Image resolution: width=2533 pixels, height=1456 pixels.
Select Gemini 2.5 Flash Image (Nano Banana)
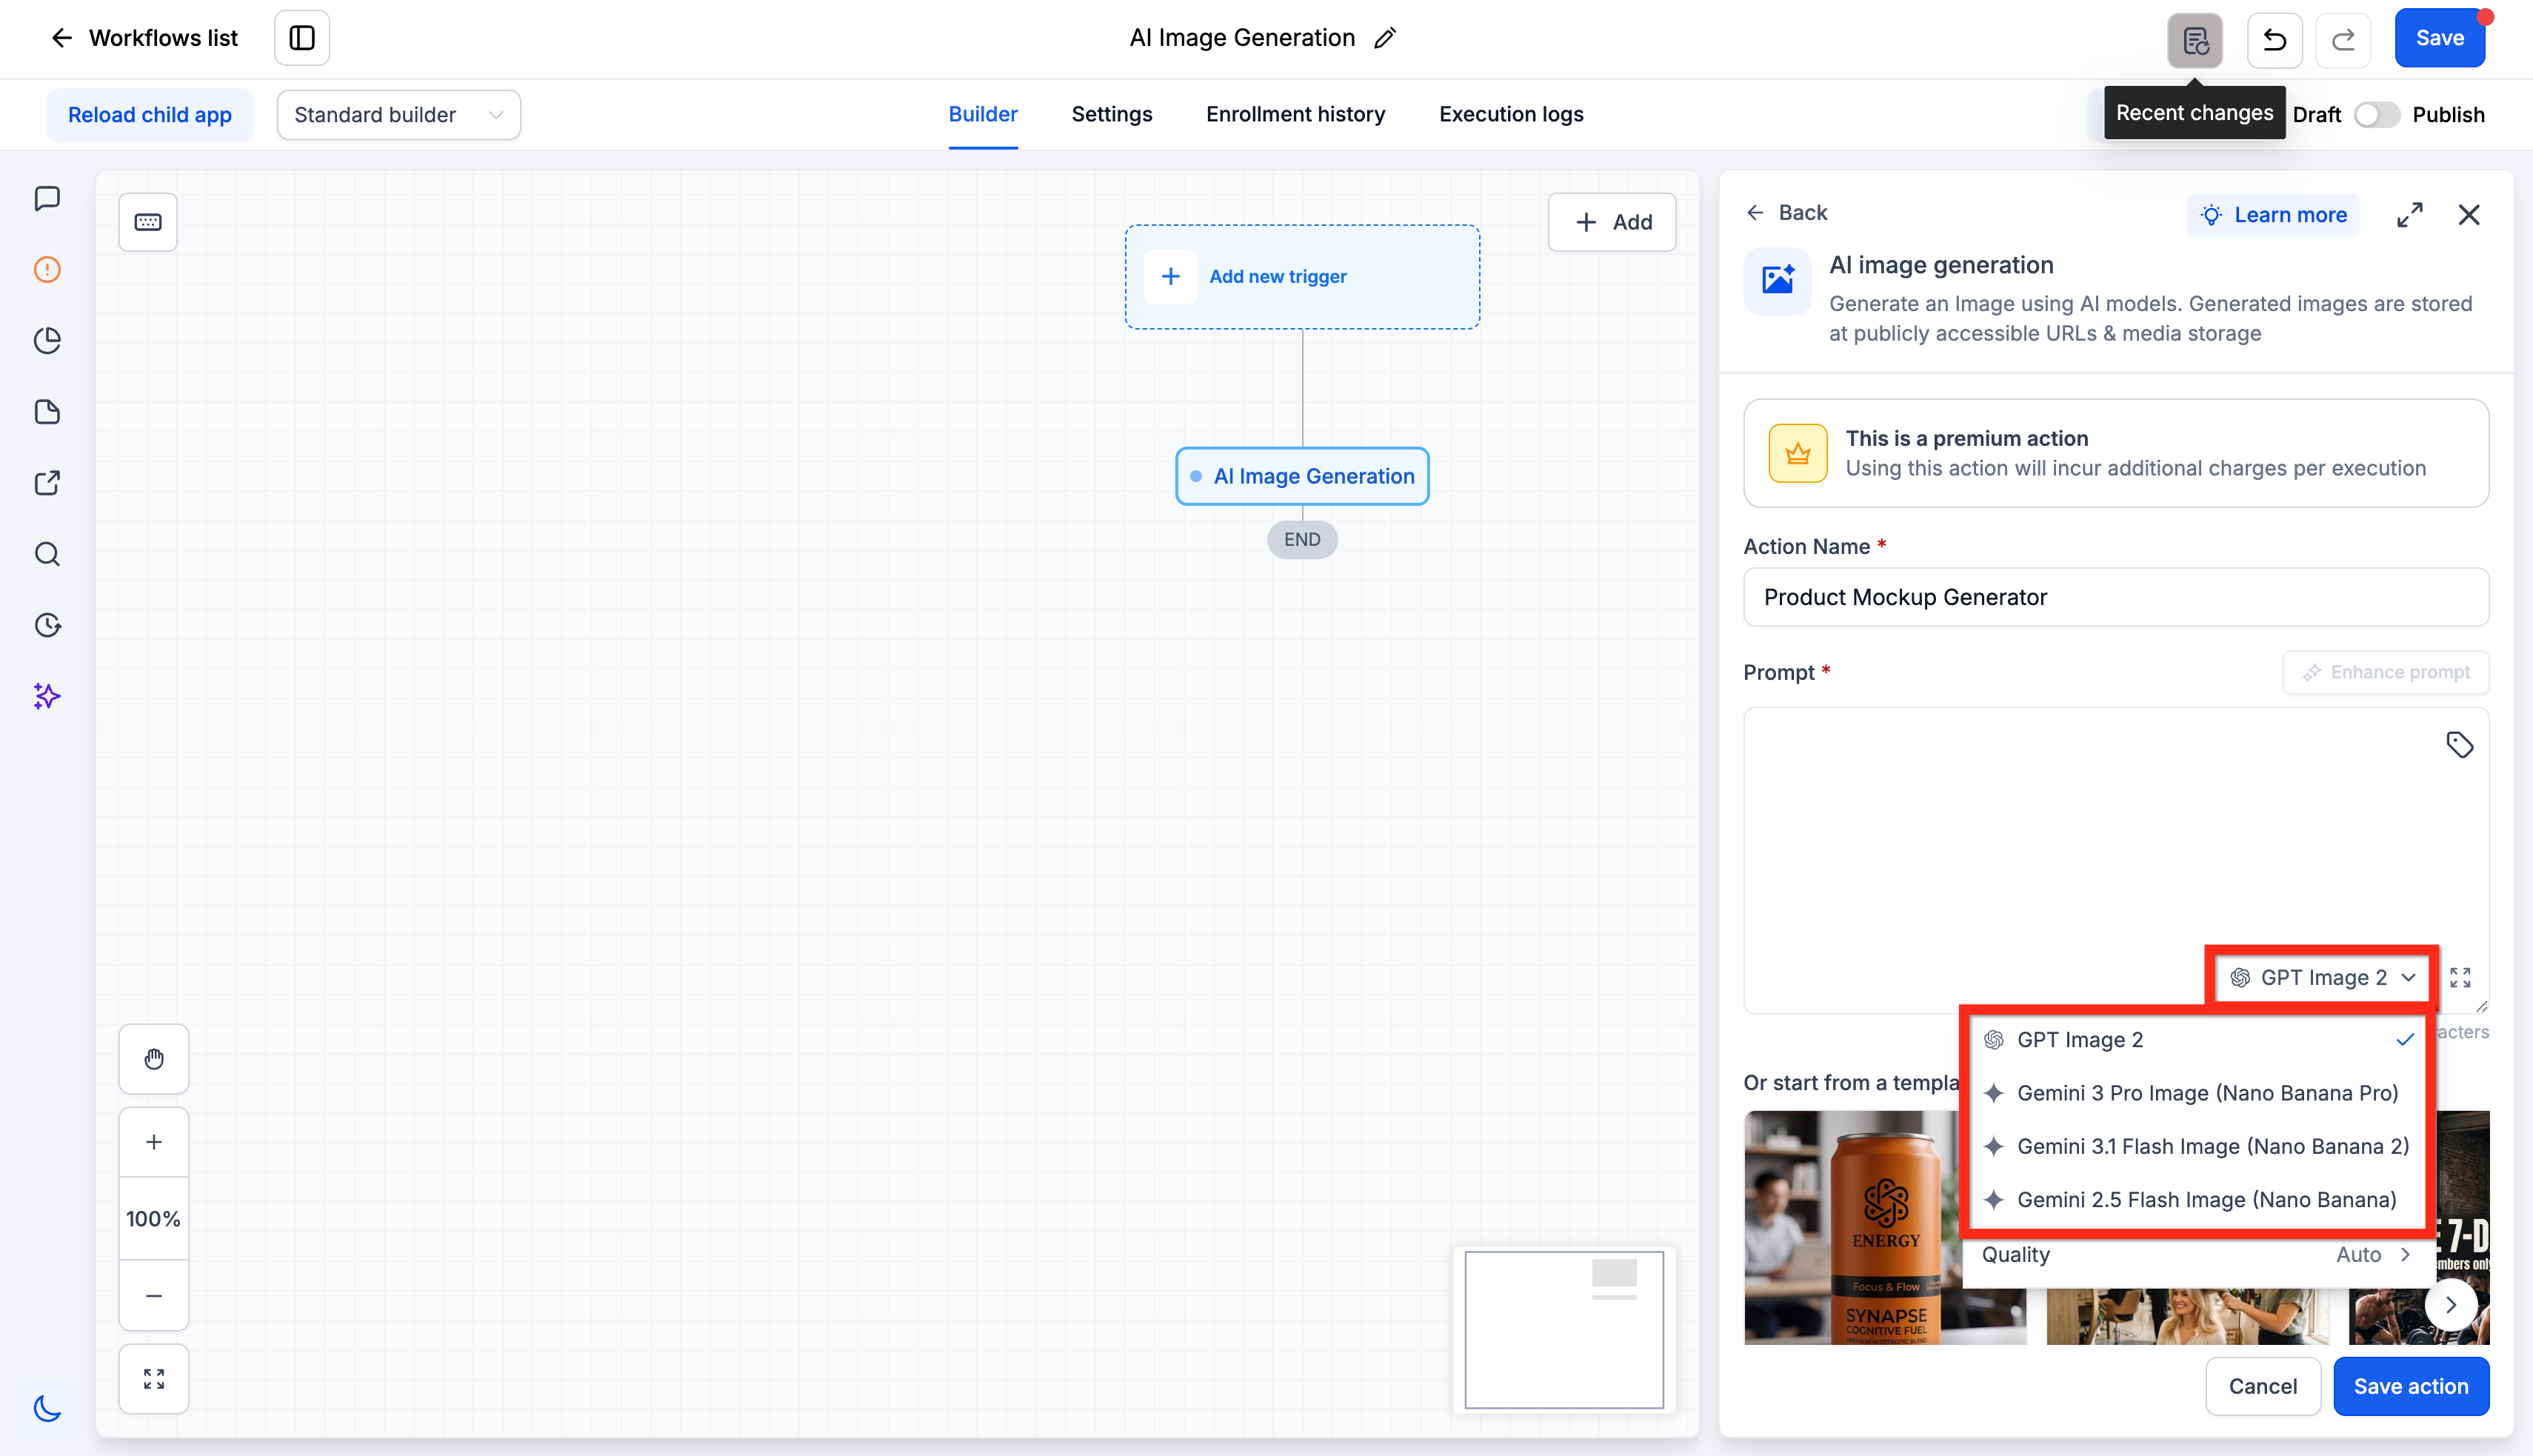tap(2198, 1199)
